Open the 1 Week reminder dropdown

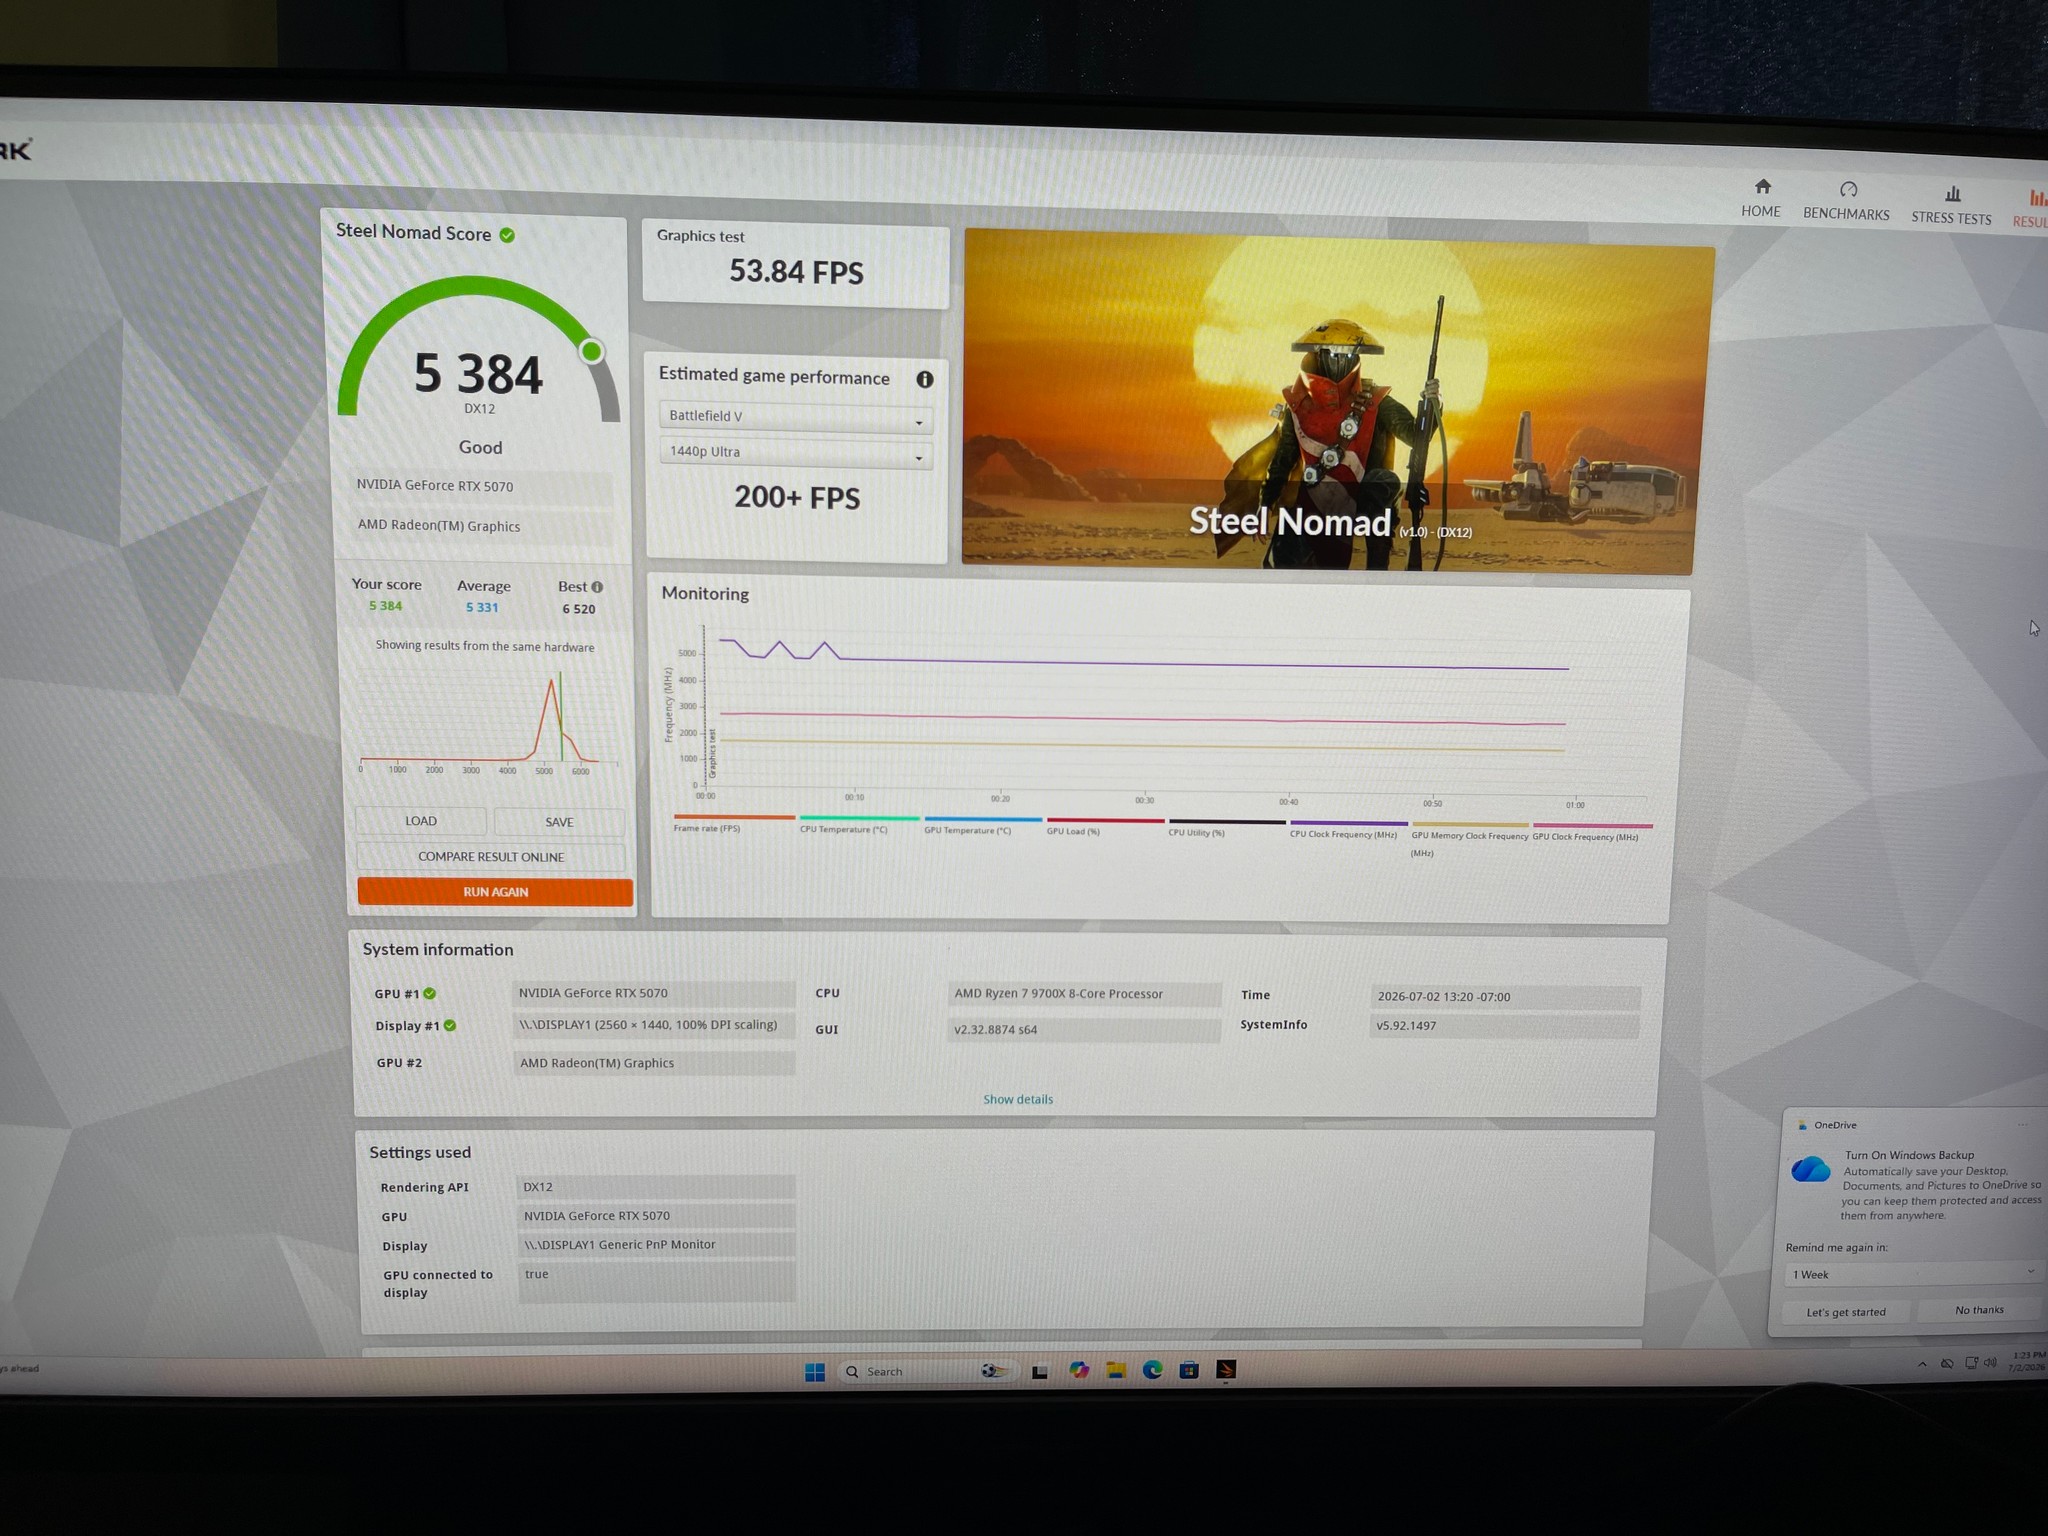(1912, 1274)
